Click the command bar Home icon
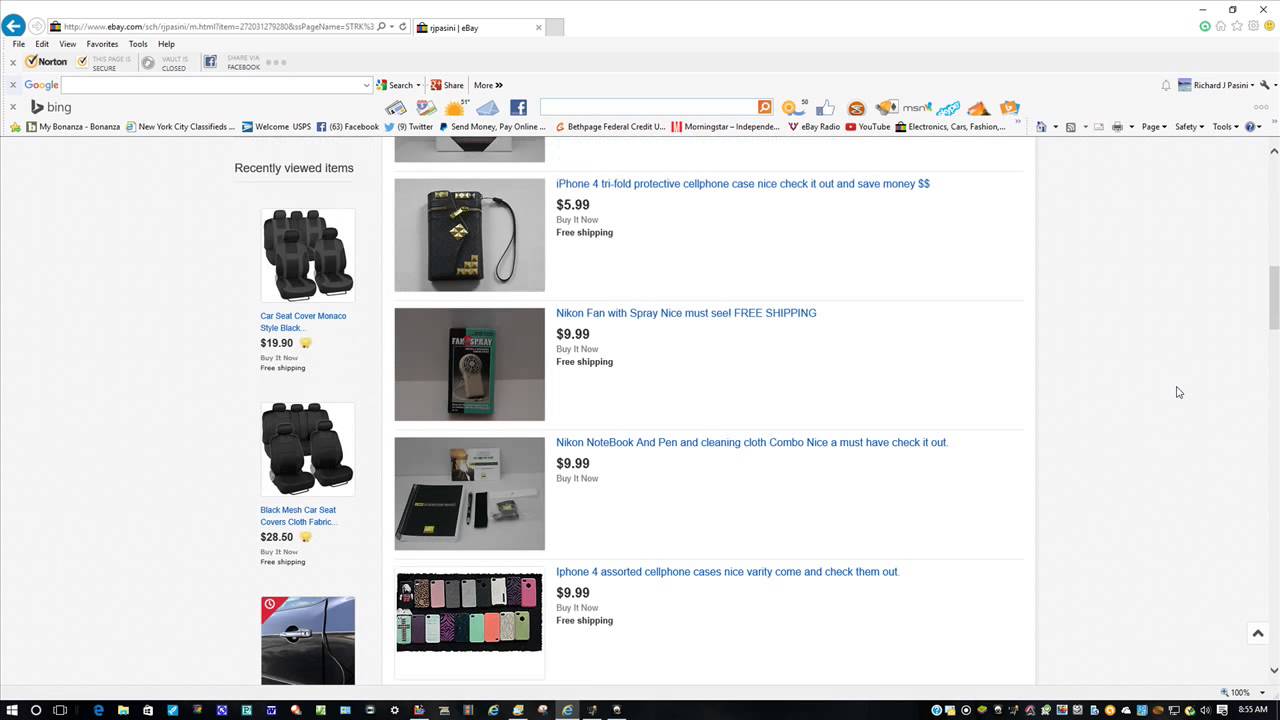 tap(1041, 127)
